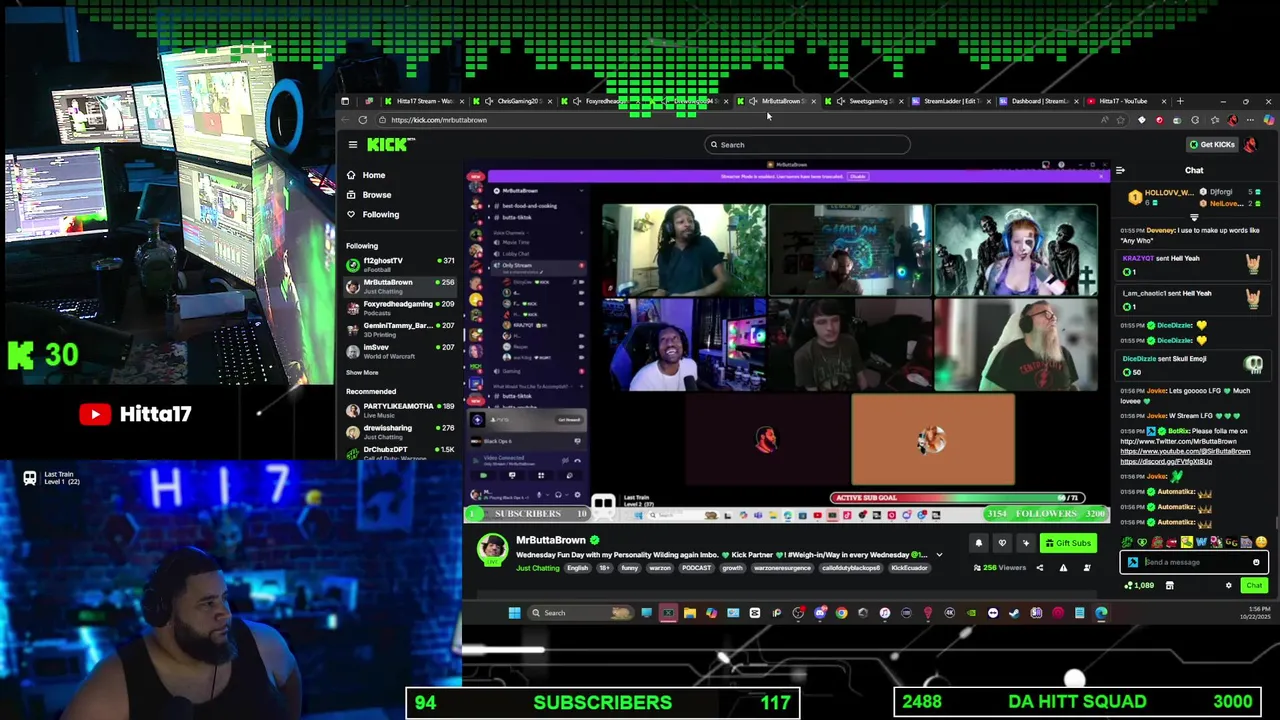Open imSvev channel in sidebar
The height and width of the screenshot is (720, 1280).
tap(400, 351)
